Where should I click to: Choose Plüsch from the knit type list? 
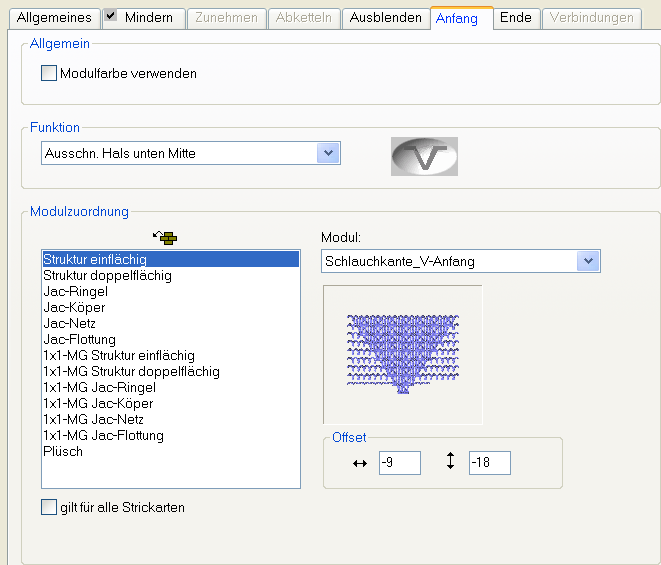63,451
